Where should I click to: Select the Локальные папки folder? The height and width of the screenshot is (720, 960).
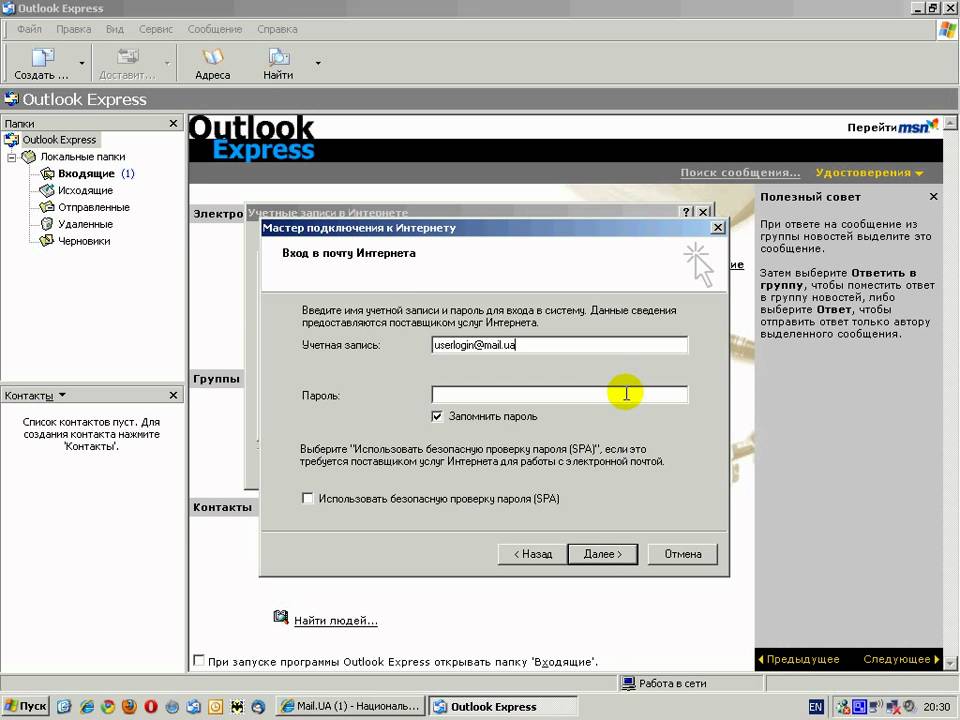coord(83,157)
